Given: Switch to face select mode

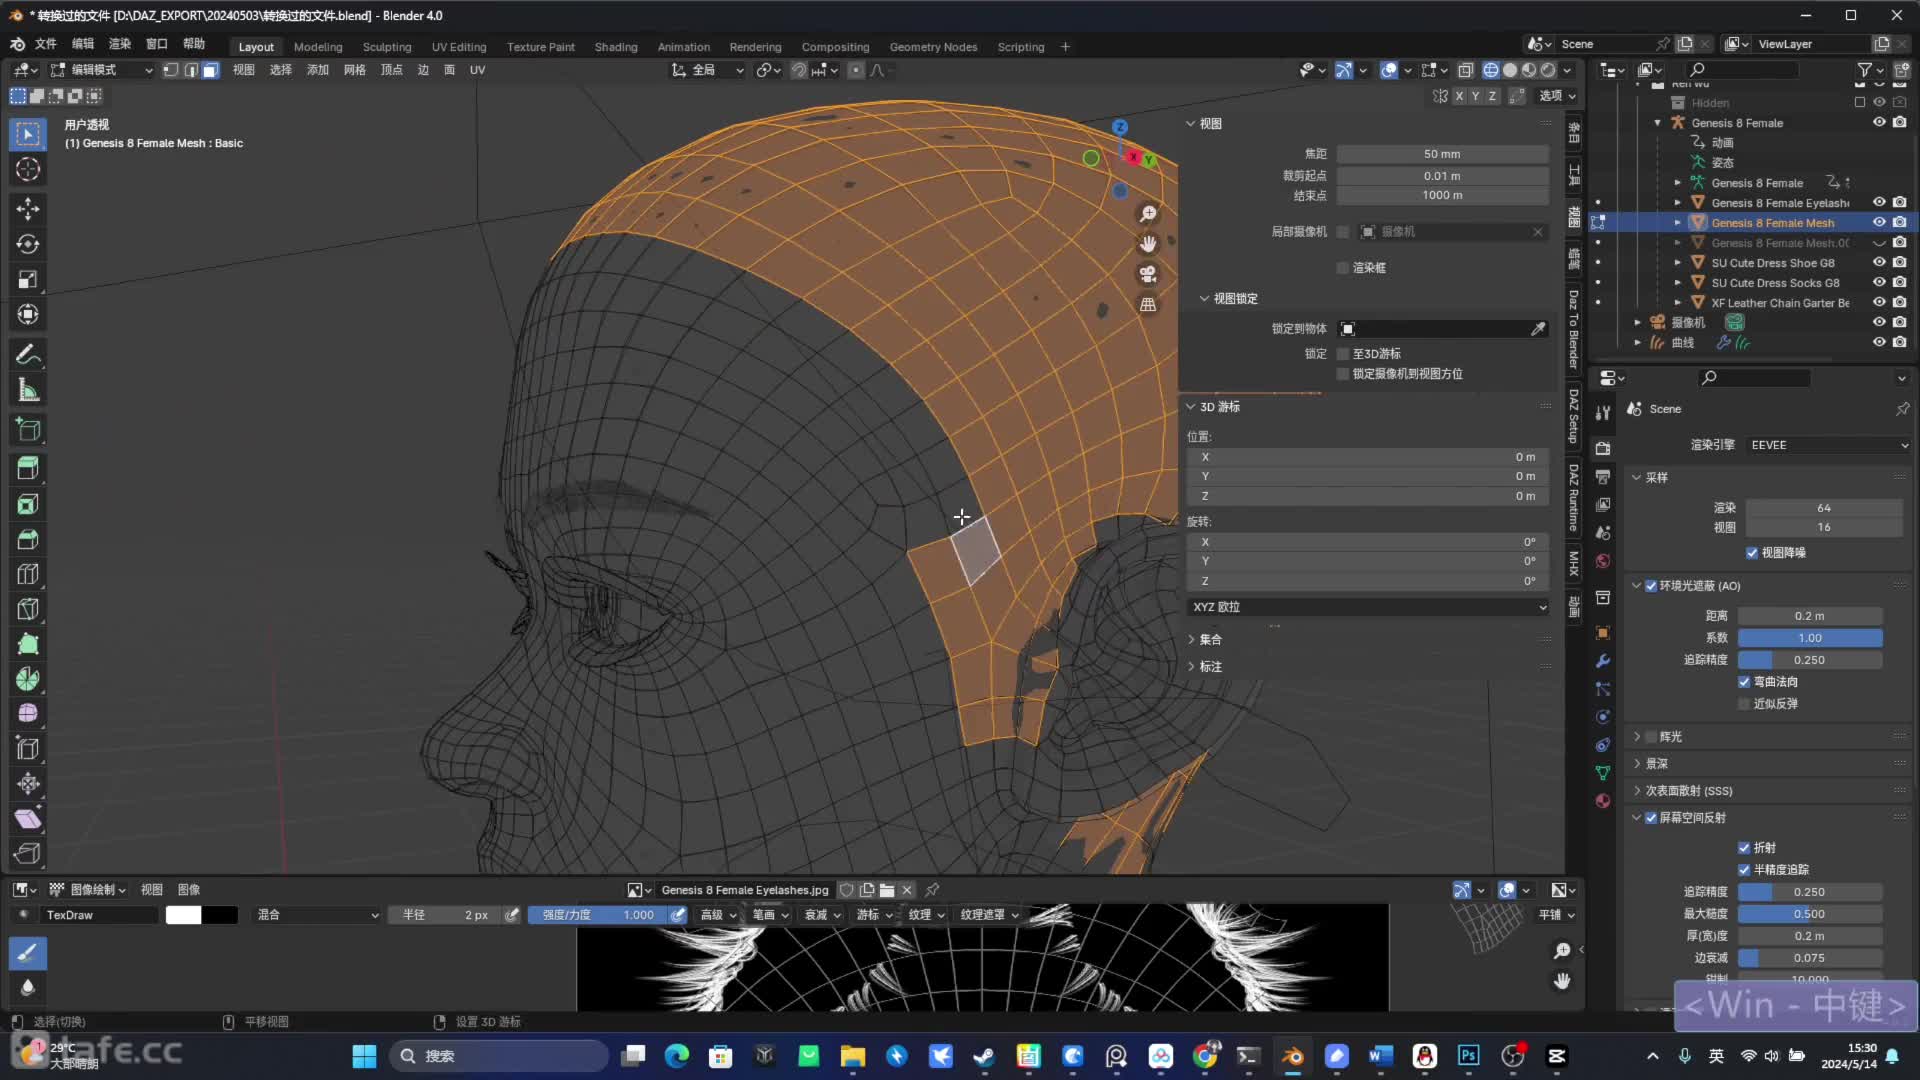Looking at the screenshot, I should click(210, 70).
